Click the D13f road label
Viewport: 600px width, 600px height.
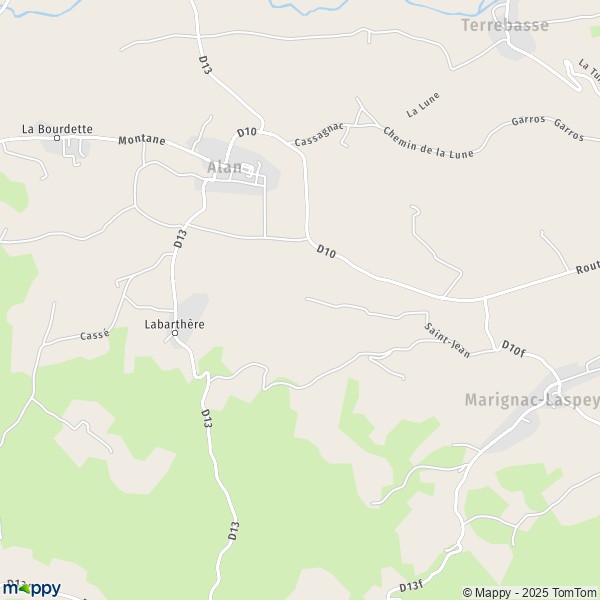(x=411, y=586)
